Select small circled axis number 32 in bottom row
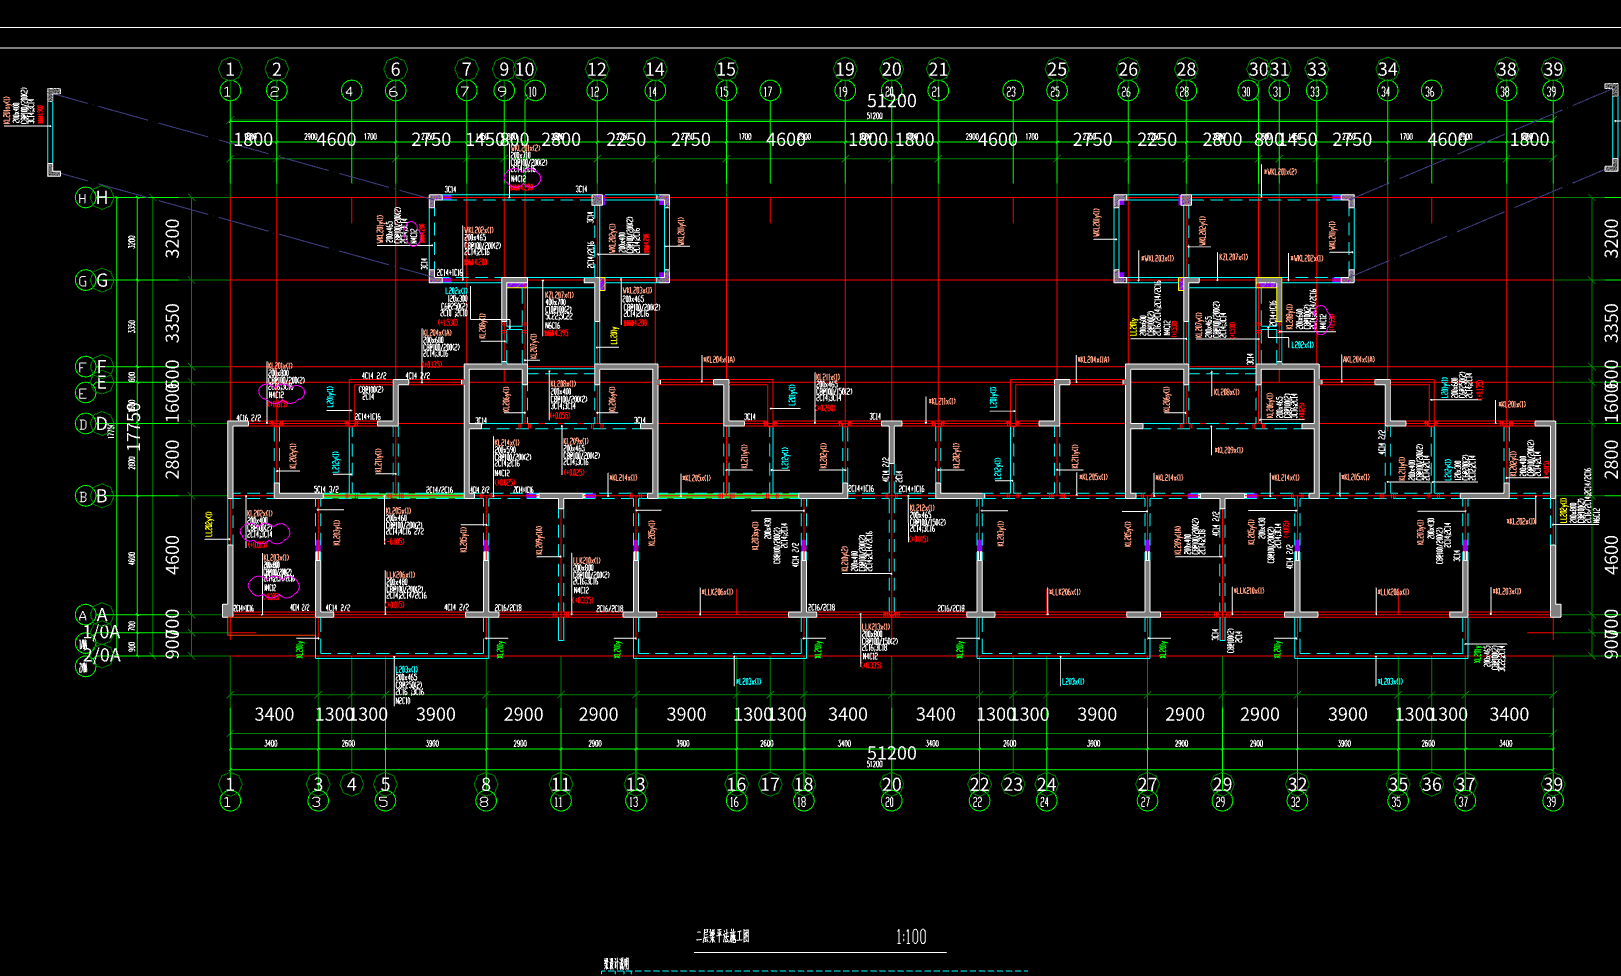 (1297, 801)
